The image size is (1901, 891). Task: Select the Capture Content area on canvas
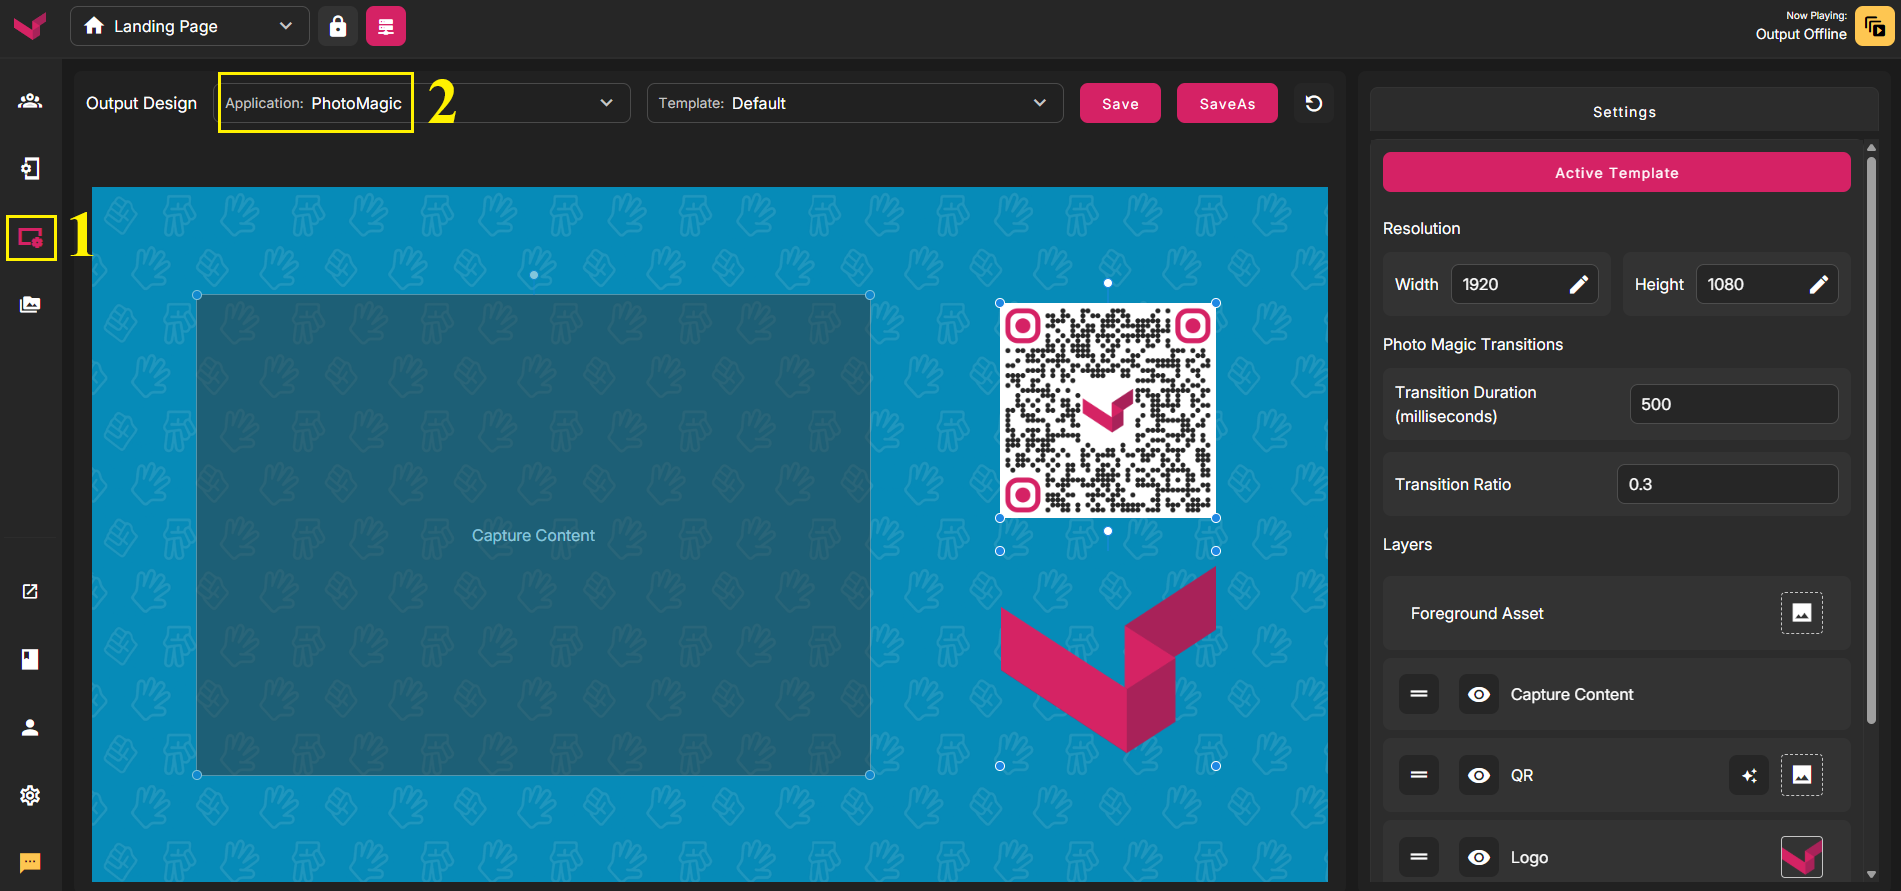coord(533,535)
